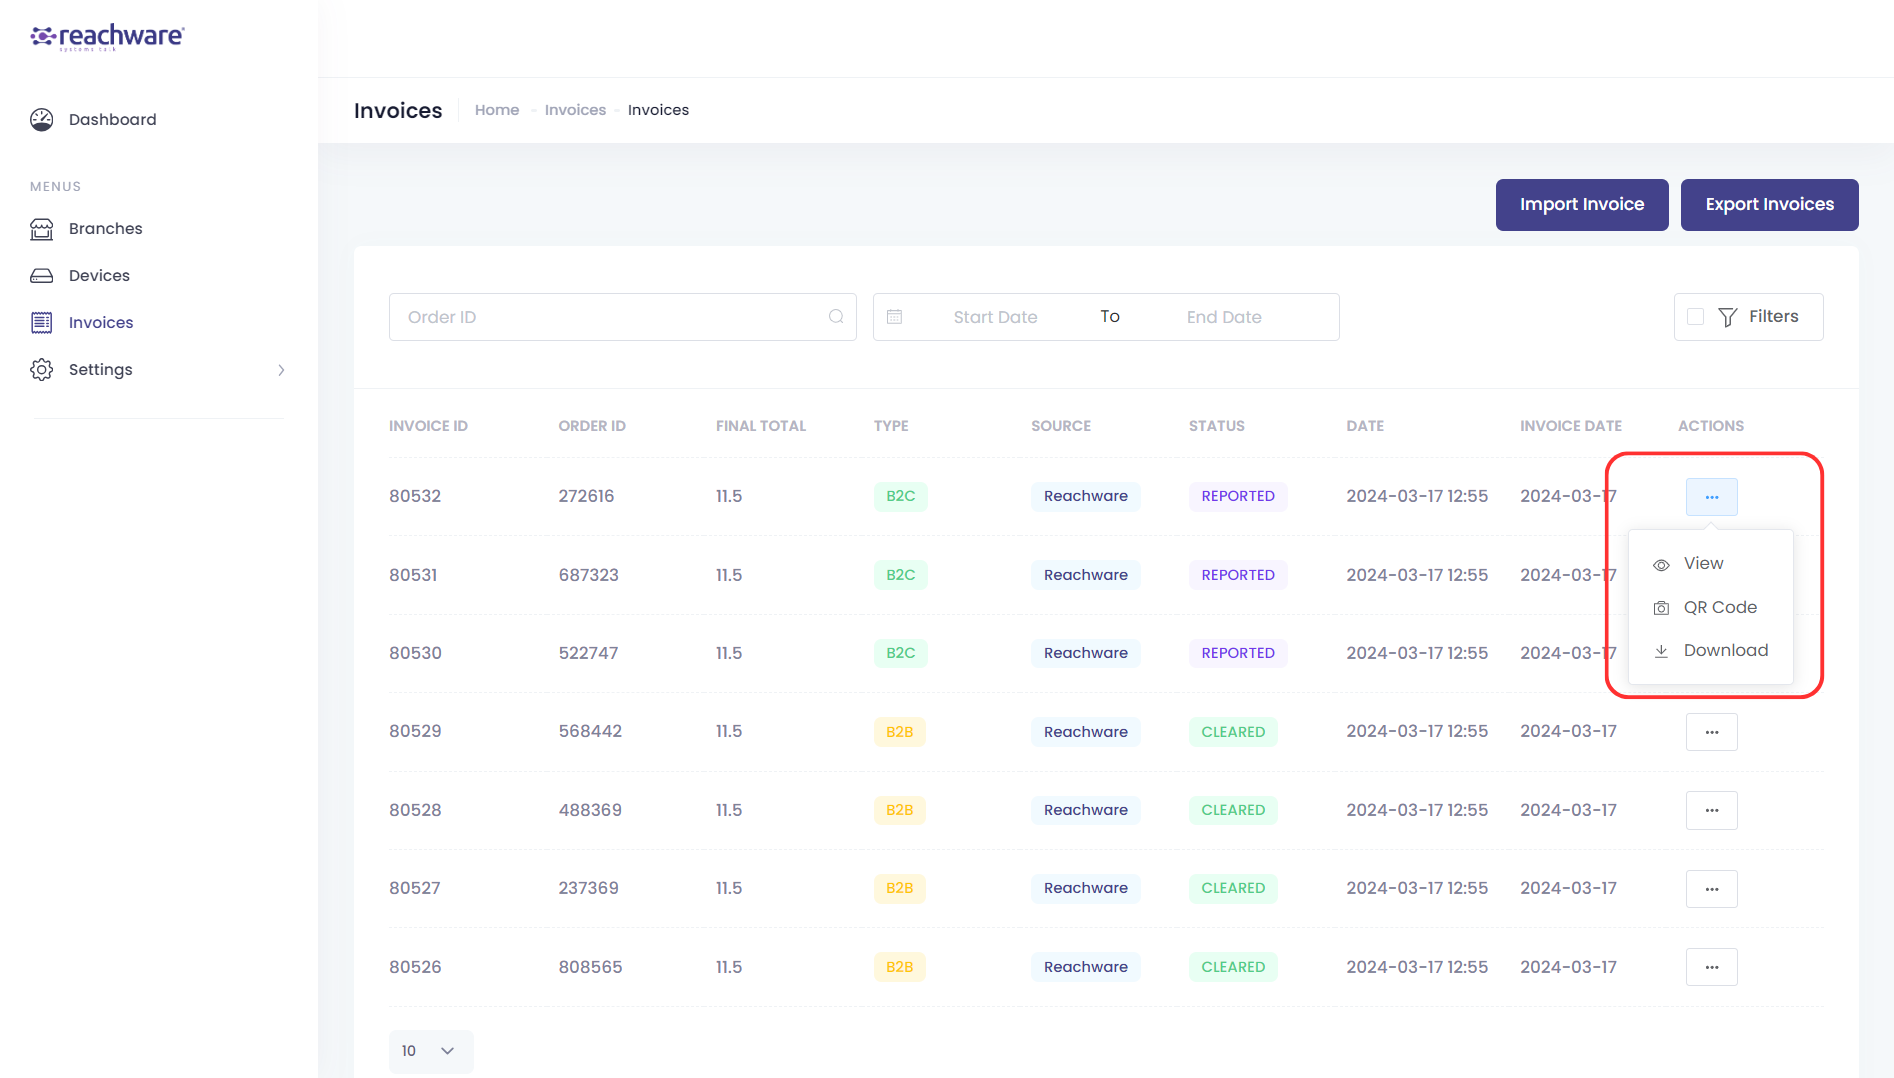1894x1078 pixels.
Task: Click order ID 522747
Action: 589,653
